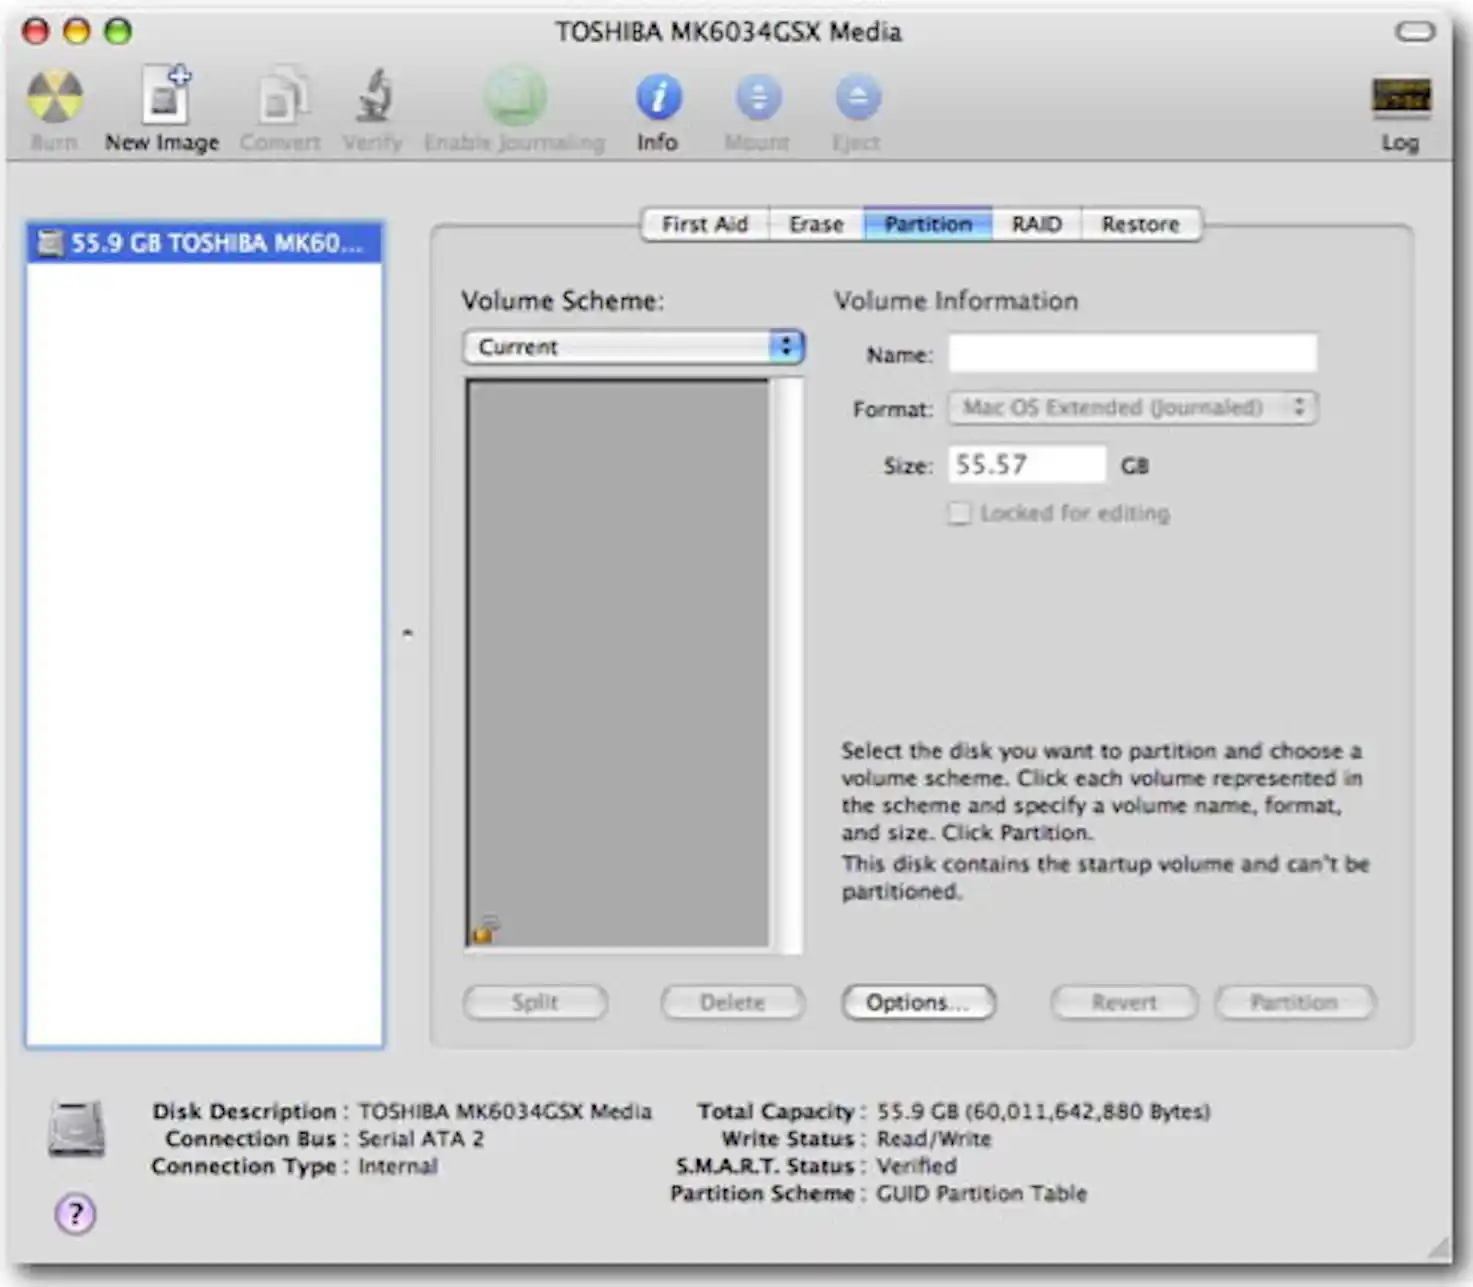This screenshot has height=1287, width=1473.
Task: Click the Convert toolbar icon
Action: pyautogui.click(x=280, y=100)
